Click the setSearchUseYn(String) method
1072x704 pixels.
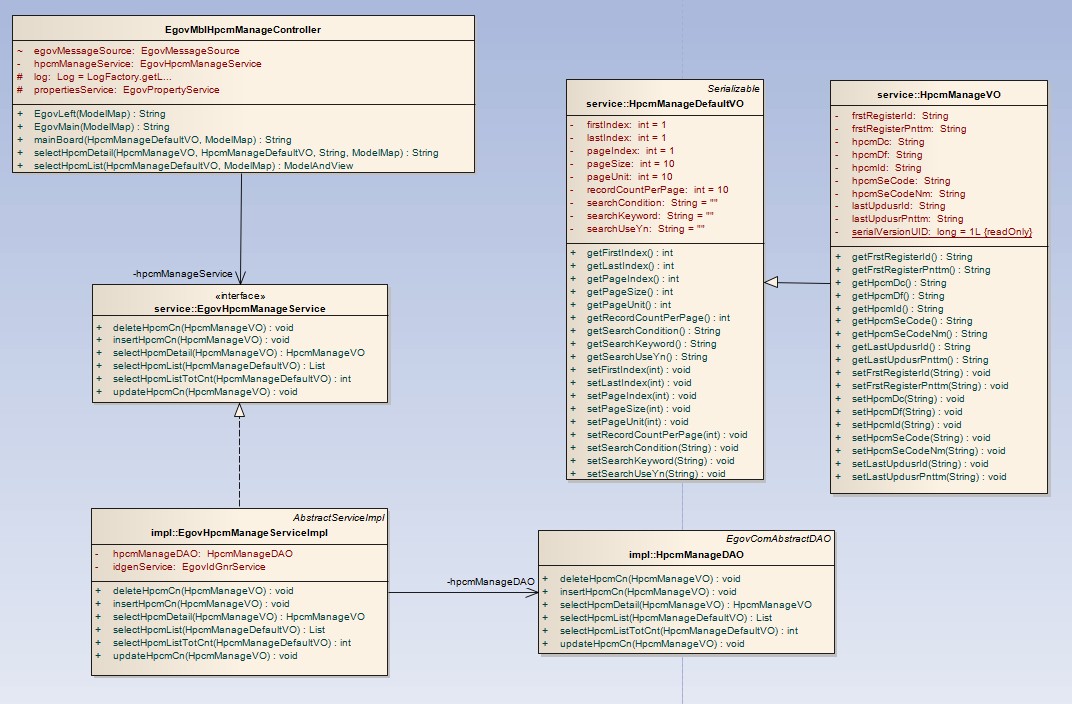[655, 474]
